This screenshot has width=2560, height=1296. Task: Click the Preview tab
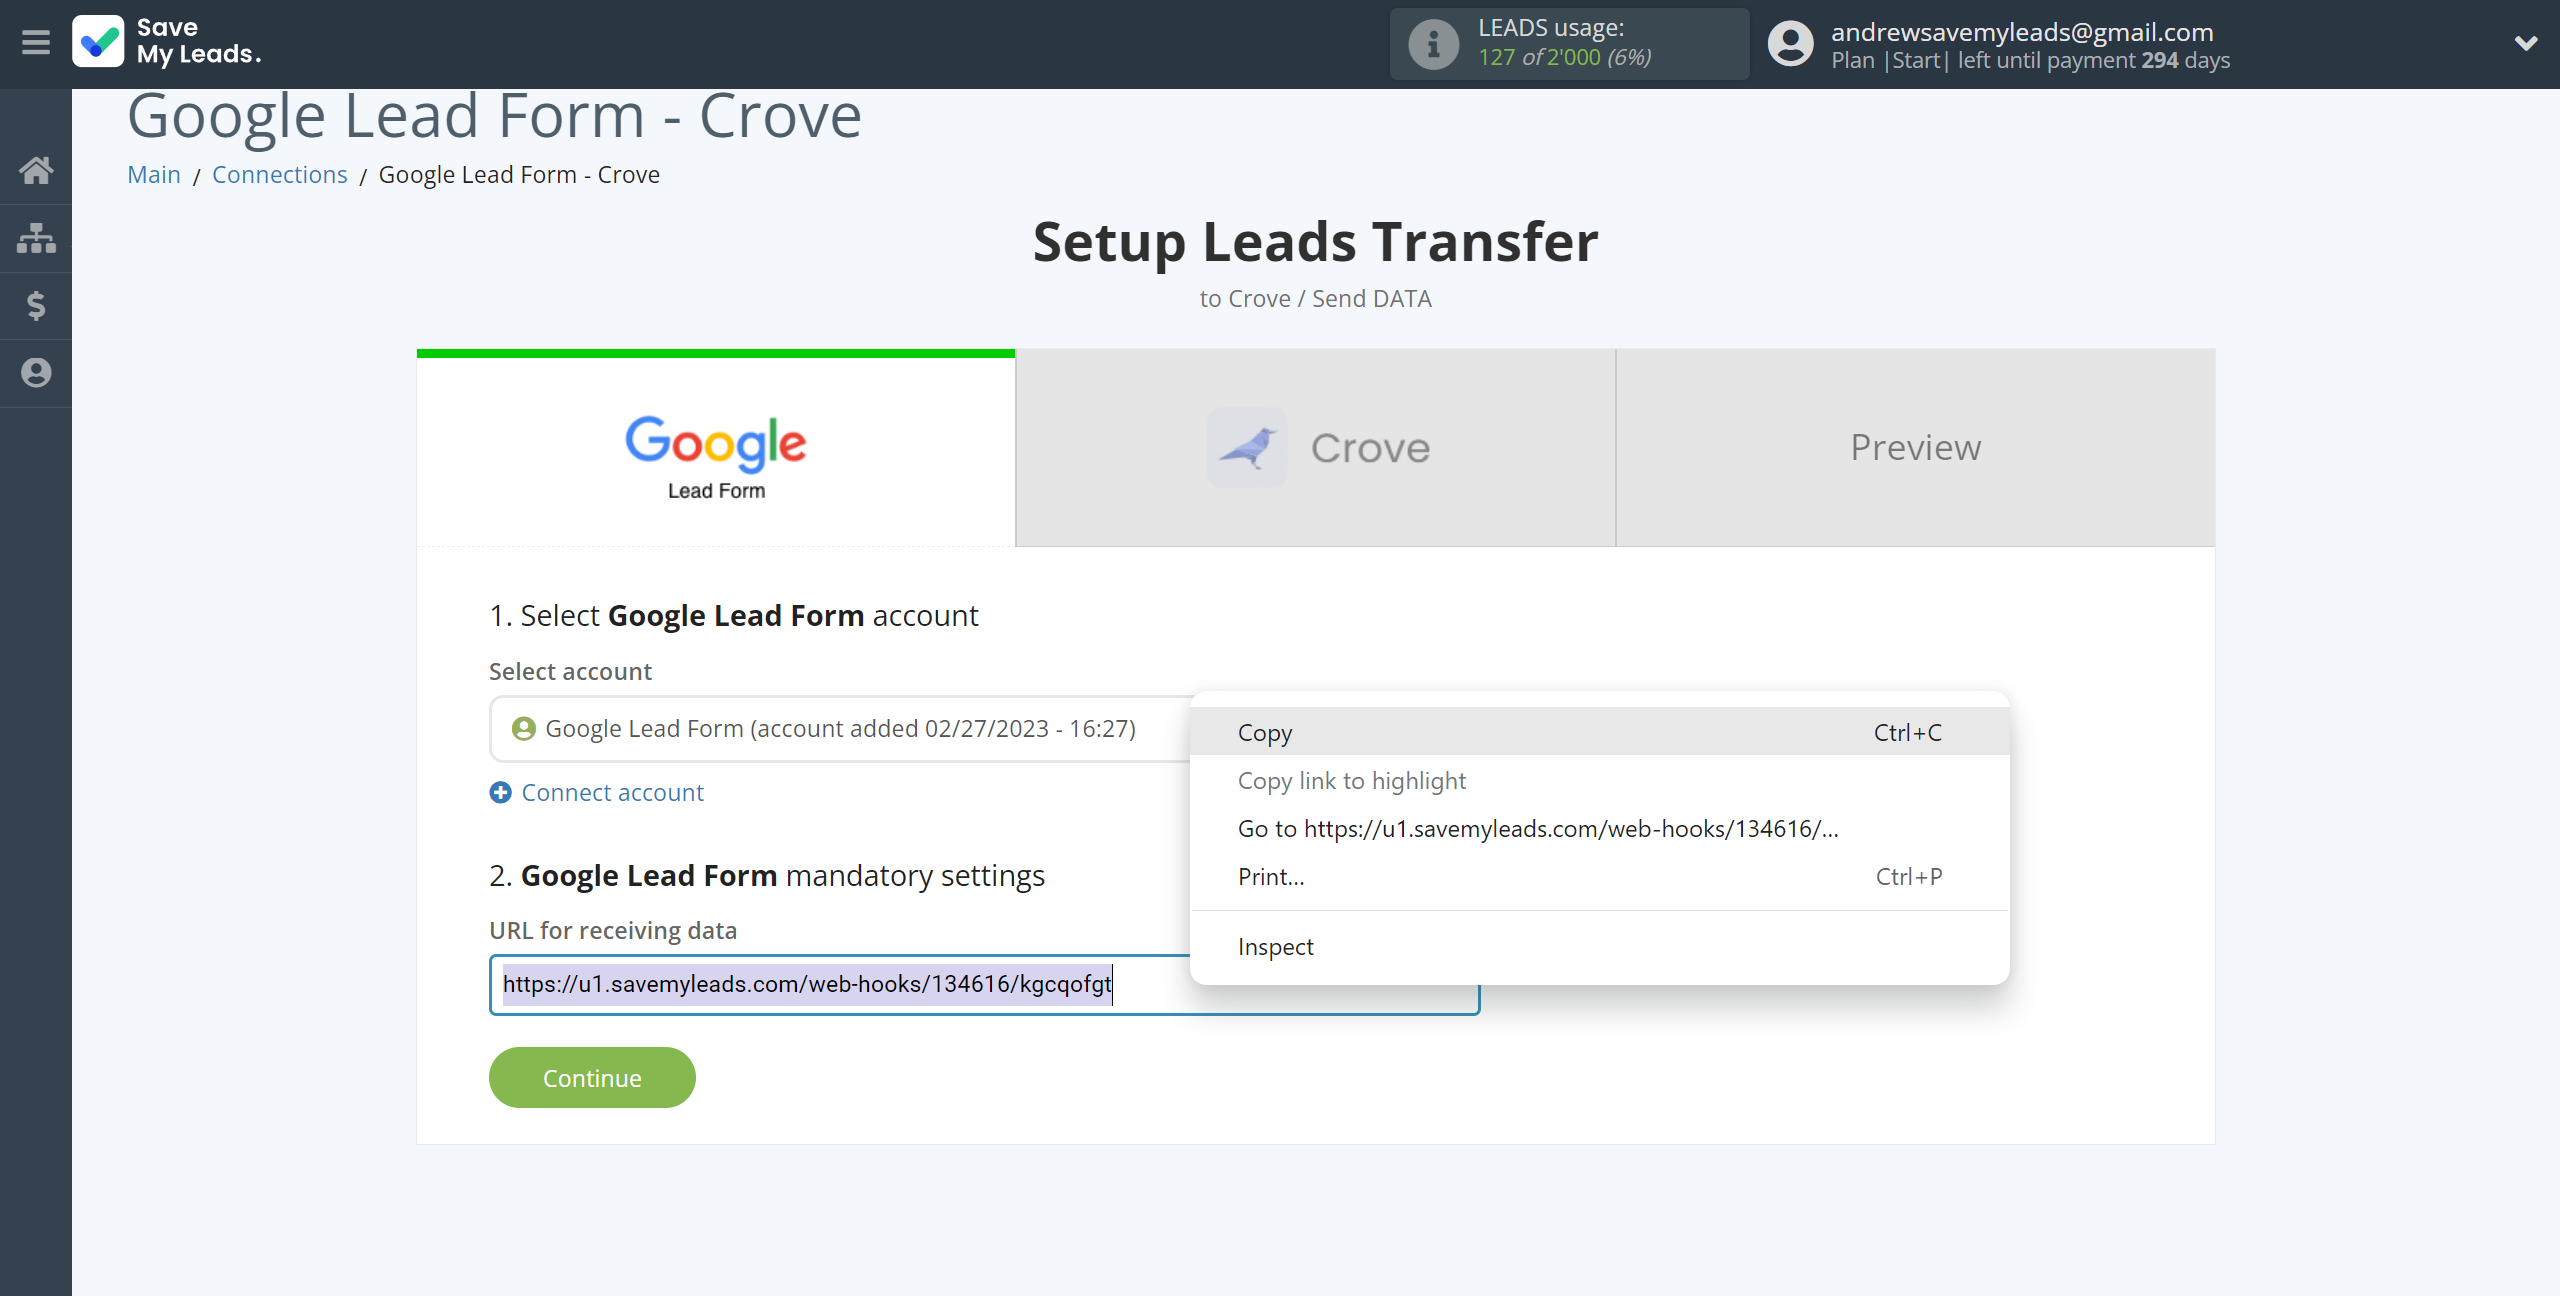[1915, 446]
